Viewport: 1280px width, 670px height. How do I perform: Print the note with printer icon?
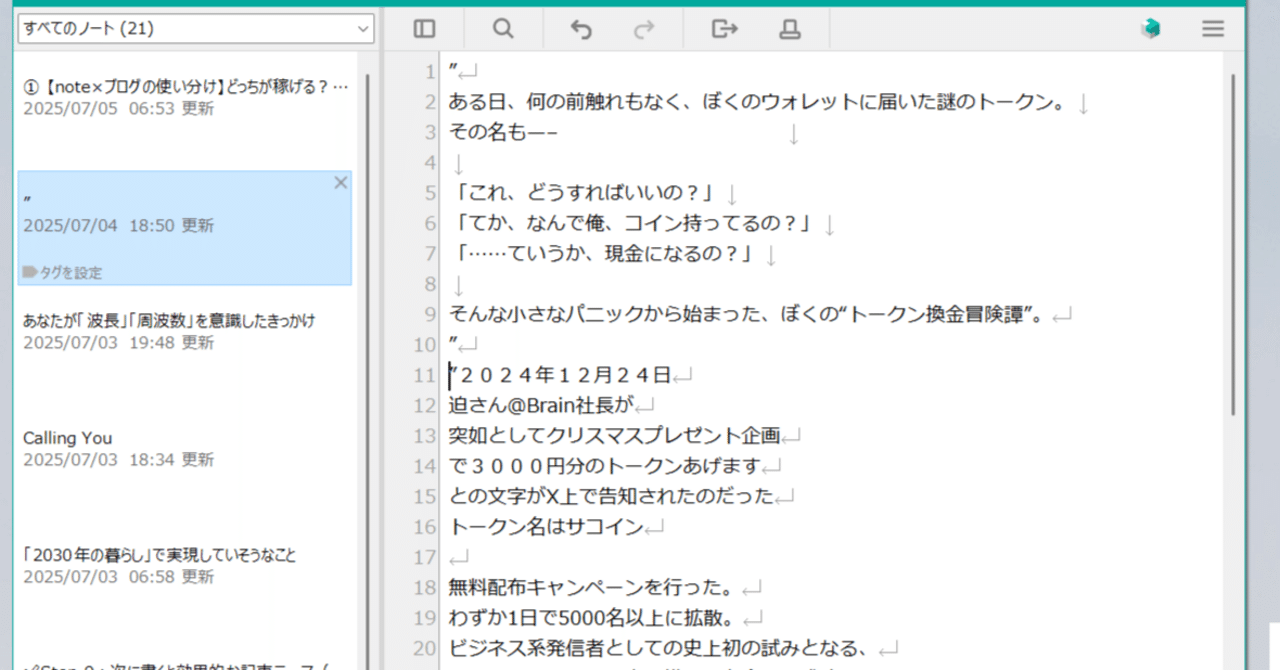point(790,29)
